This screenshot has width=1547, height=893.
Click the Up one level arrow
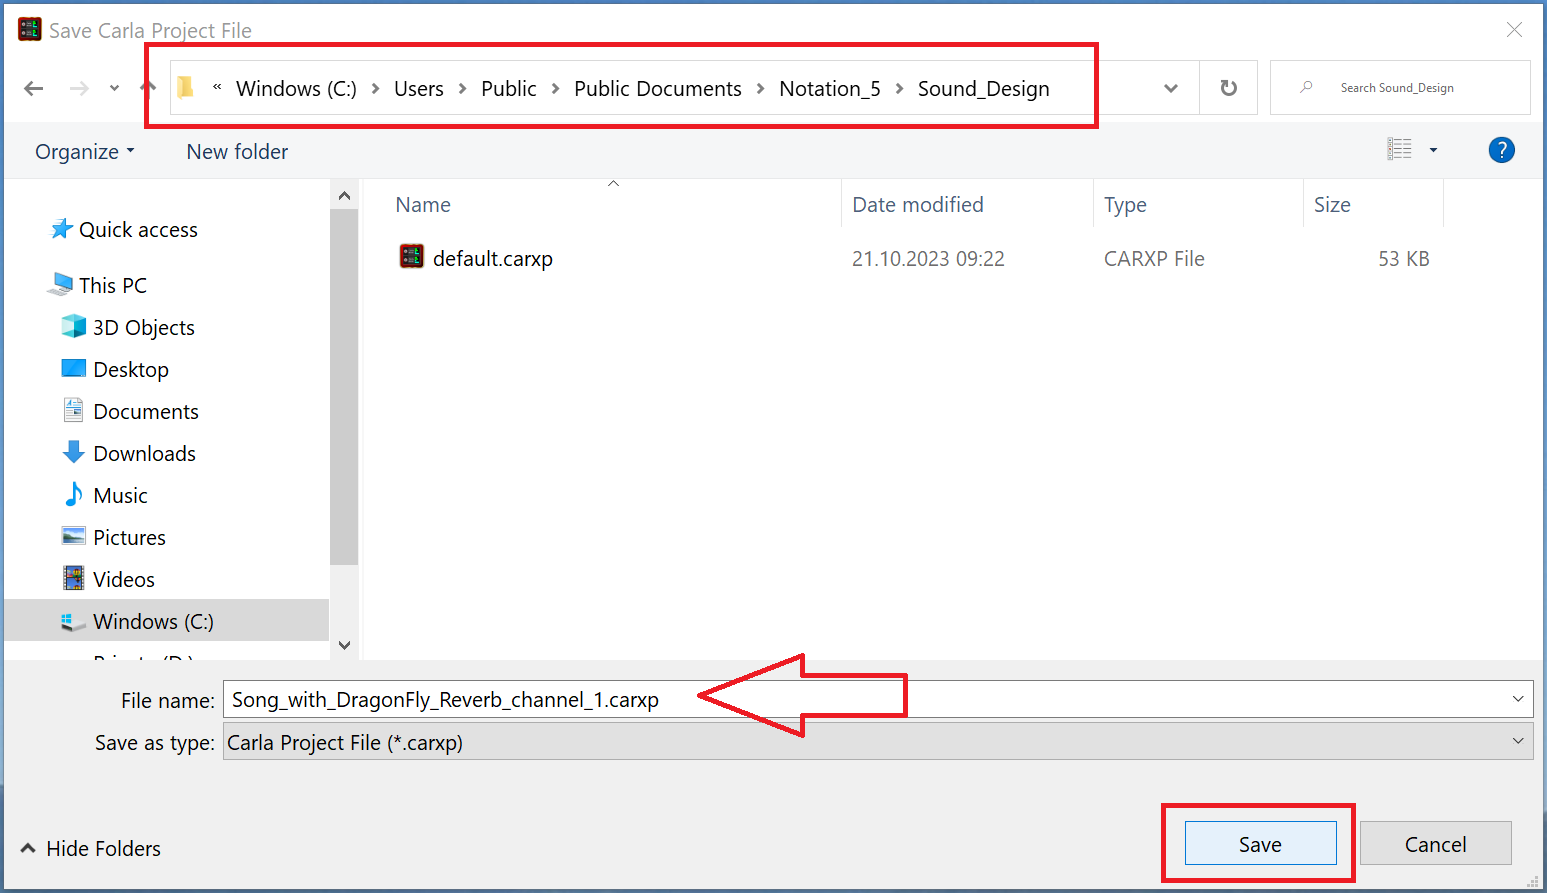coord(148,88)
